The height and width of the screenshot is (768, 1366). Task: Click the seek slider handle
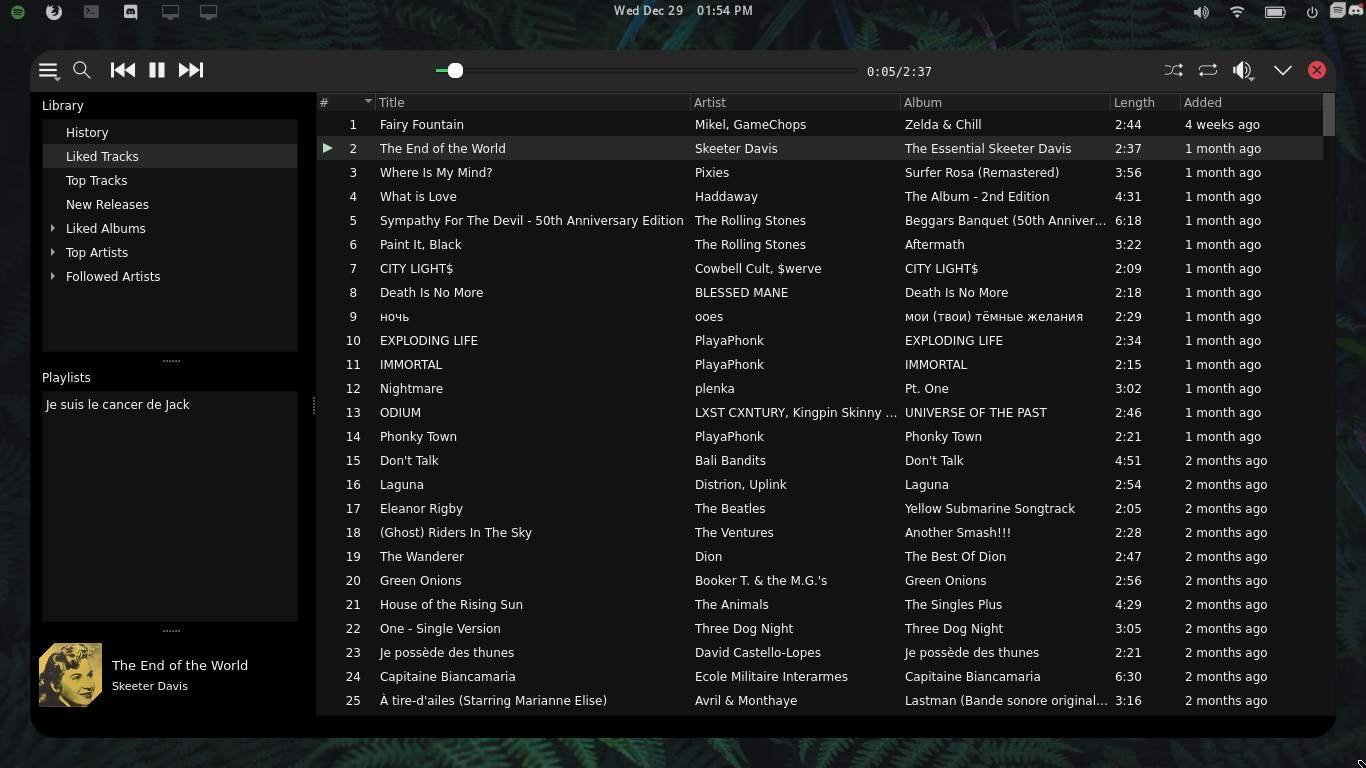455,70
